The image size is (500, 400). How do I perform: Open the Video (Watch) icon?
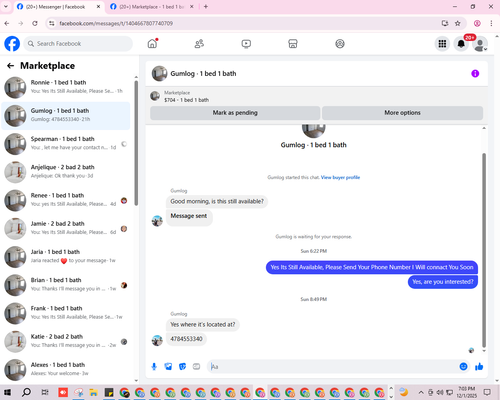click(246, 44)
